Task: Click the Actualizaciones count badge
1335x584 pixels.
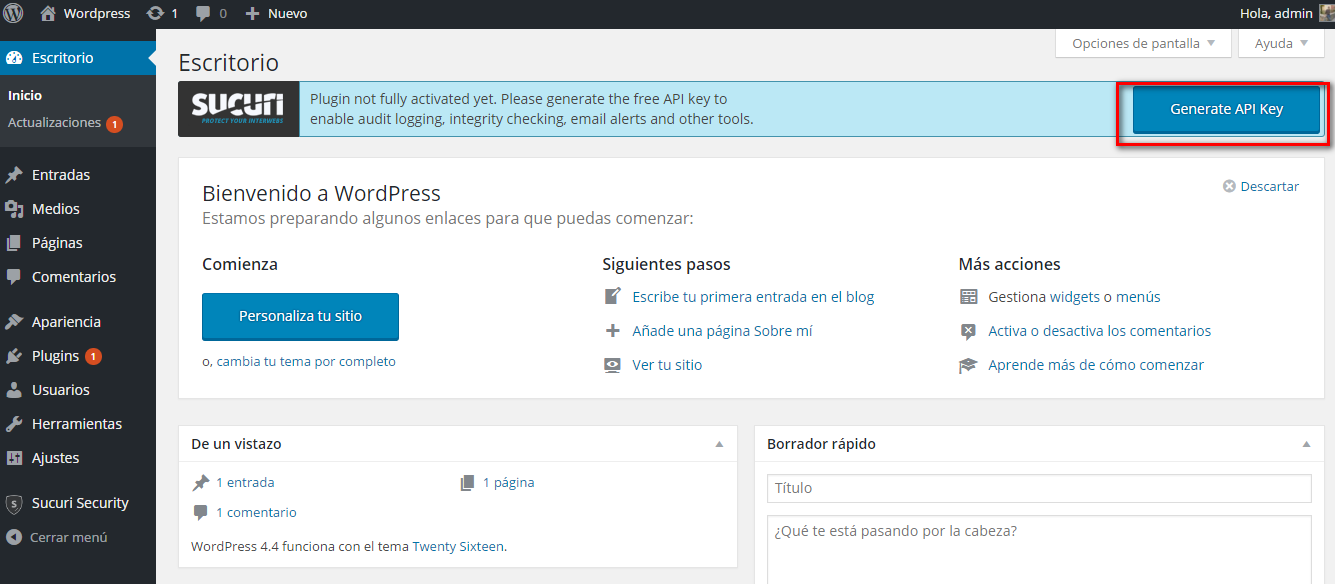Action: coord(114,124)
